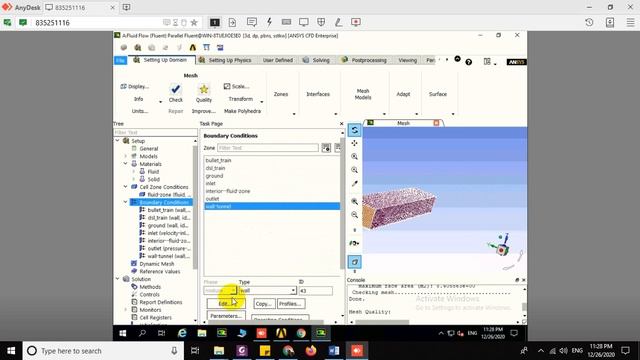Screen dimensions: 640x360
Task: Open AnyDesk keyboard settings icon
Action: (286, 22)
